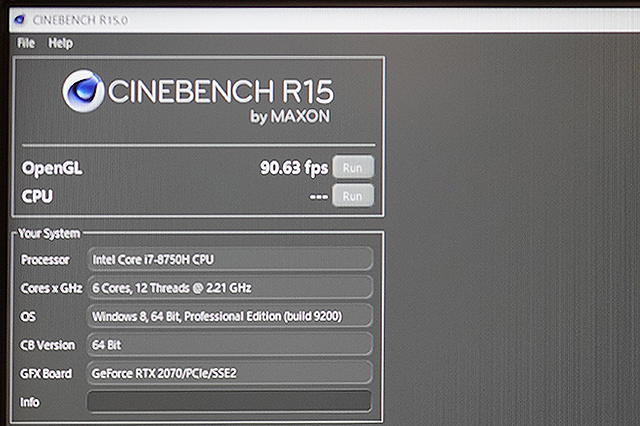Click the Cinebench icon in title bar
The width and height of the screenshot is (640, 426).
point(20,20)
